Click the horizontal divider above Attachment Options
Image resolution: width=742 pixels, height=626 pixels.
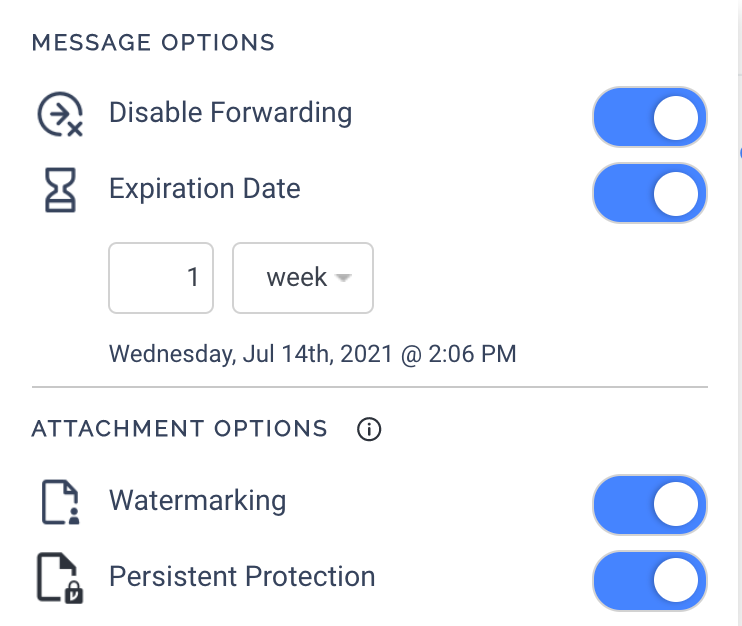[x=369, y=386]
